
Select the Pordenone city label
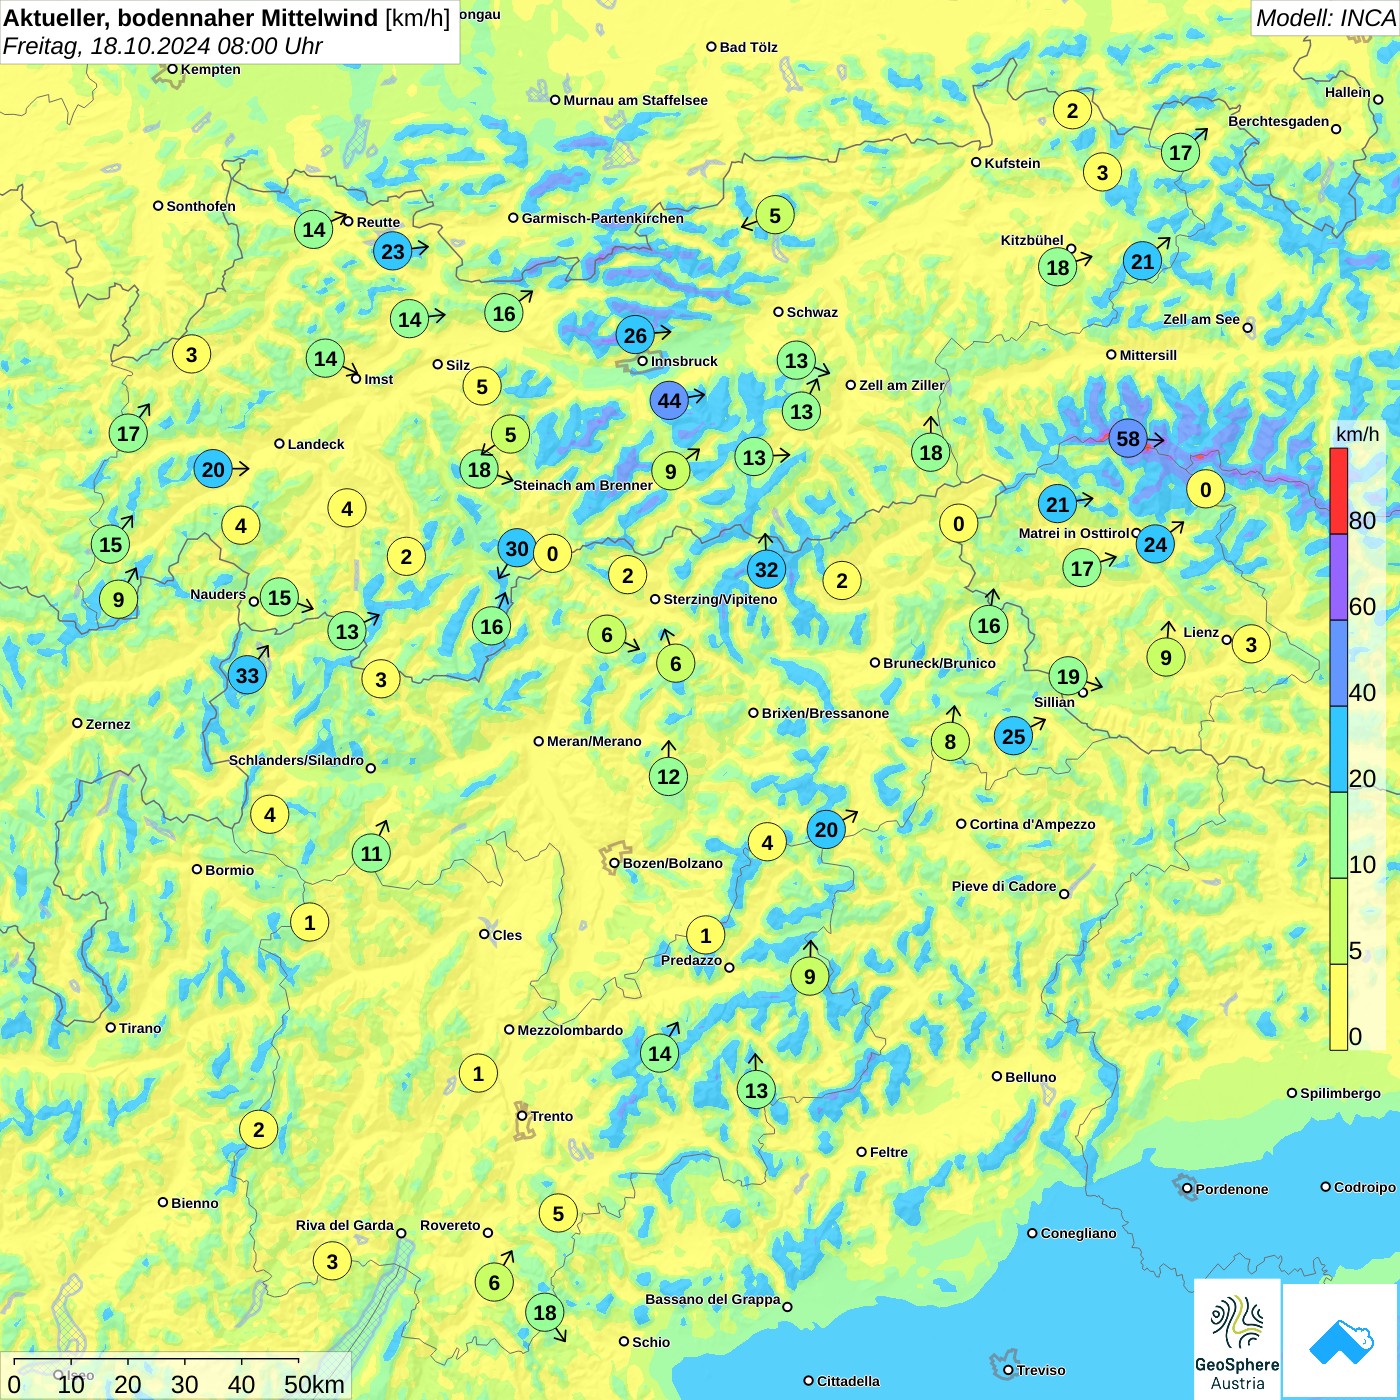tap(1232, 1189)
